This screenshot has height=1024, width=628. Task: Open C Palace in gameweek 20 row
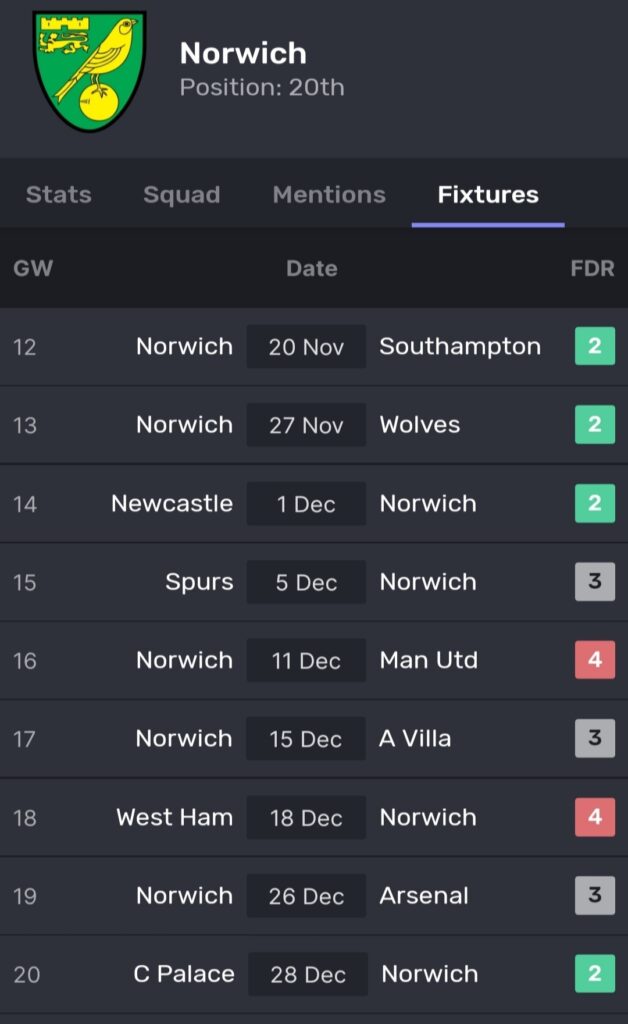coord(184,974)
